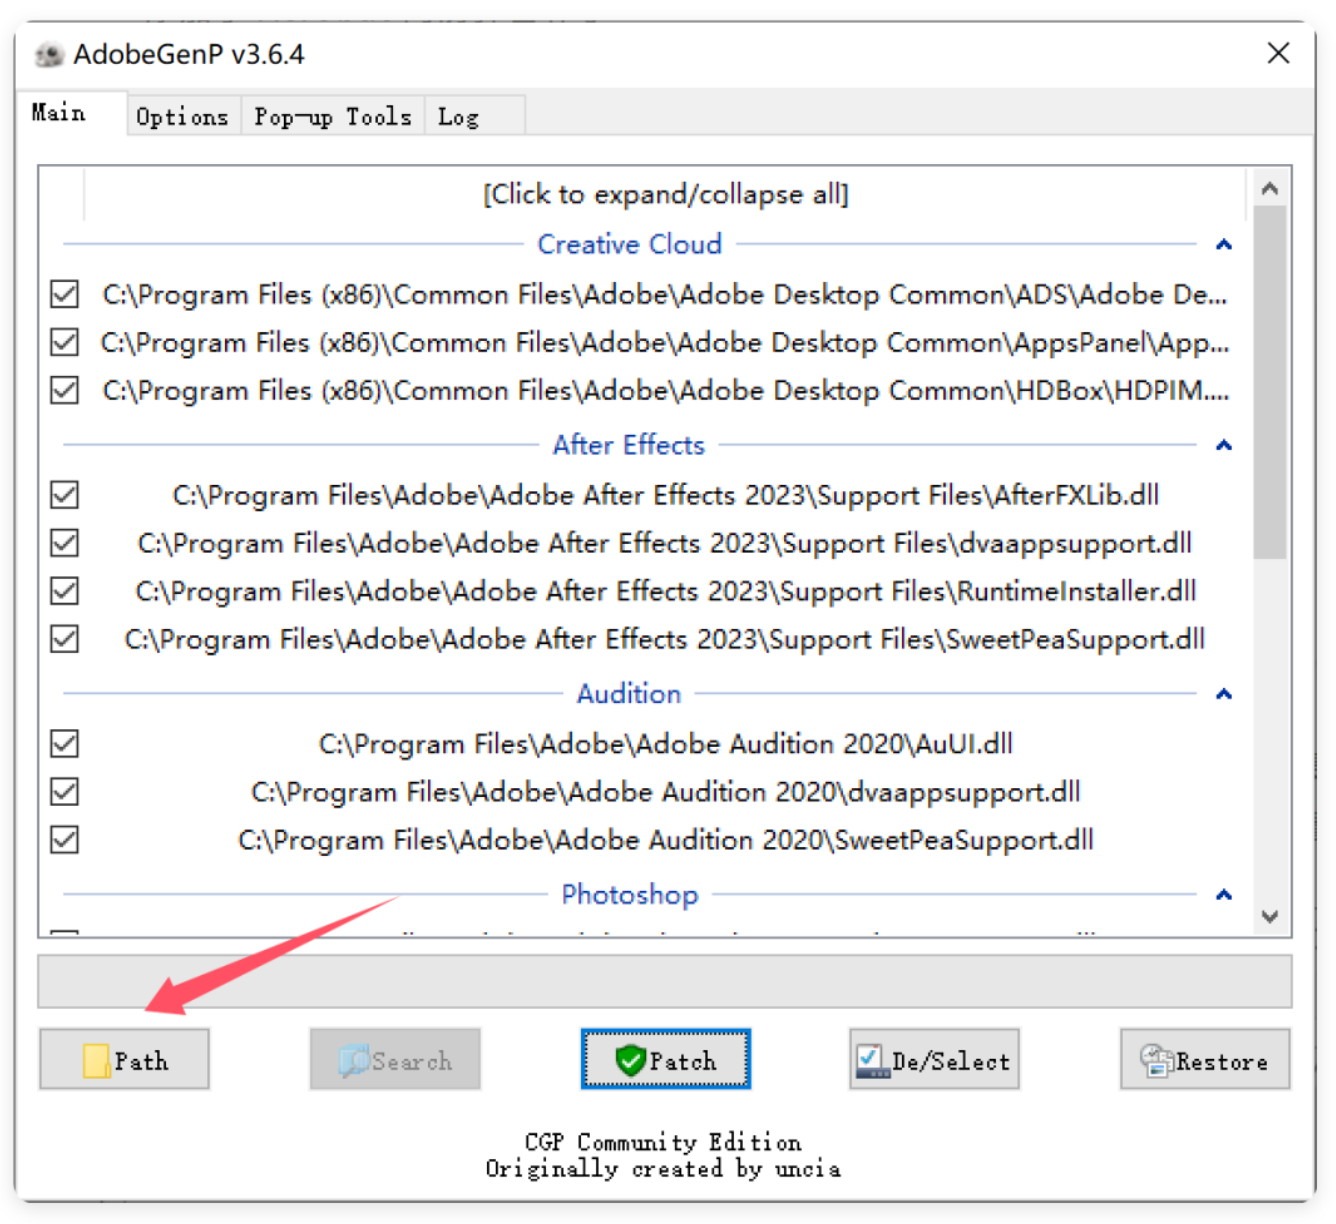Click the green shield icon on Patch button
Screen dimensions: 1336x1224
pyautogui.click(x=630, y=1060)
